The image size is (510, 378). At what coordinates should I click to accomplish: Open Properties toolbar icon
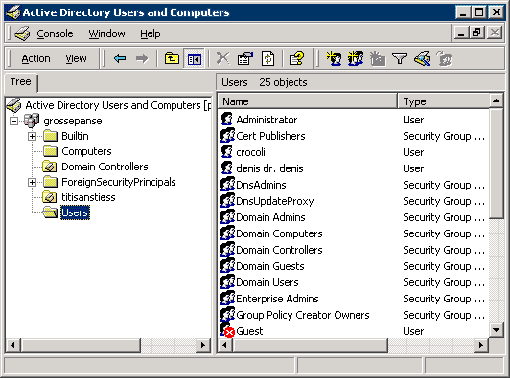pos(245,59)
